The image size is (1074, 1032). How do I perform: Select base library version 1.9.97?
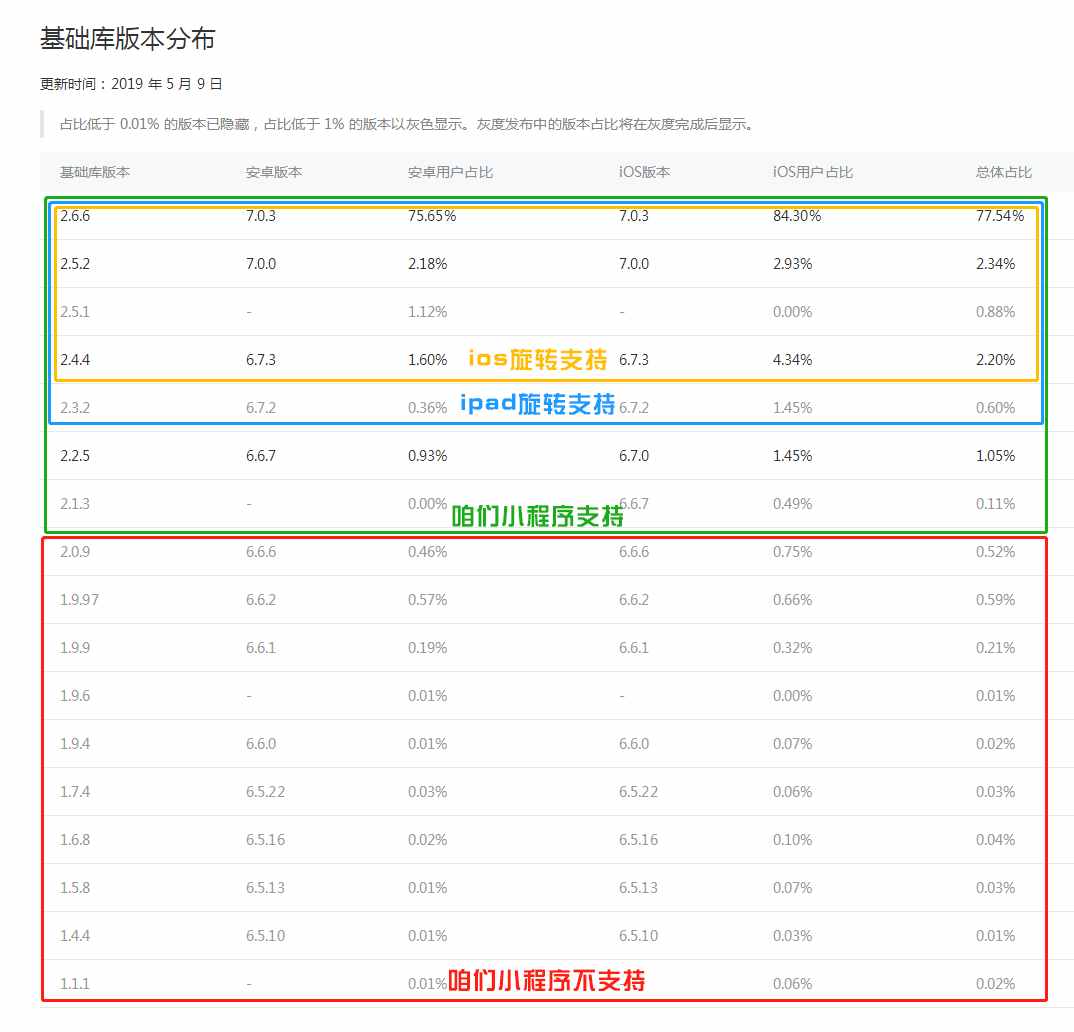point(79,599)
